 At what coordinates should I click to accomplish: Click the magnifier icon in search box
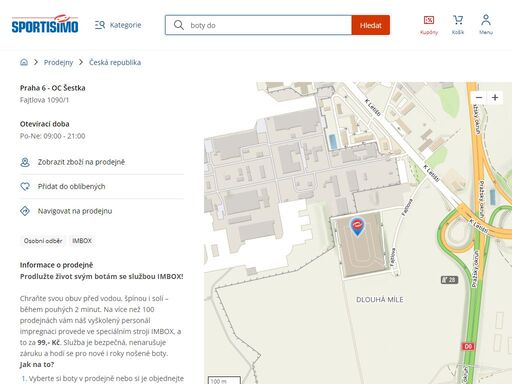coord(179,25)
